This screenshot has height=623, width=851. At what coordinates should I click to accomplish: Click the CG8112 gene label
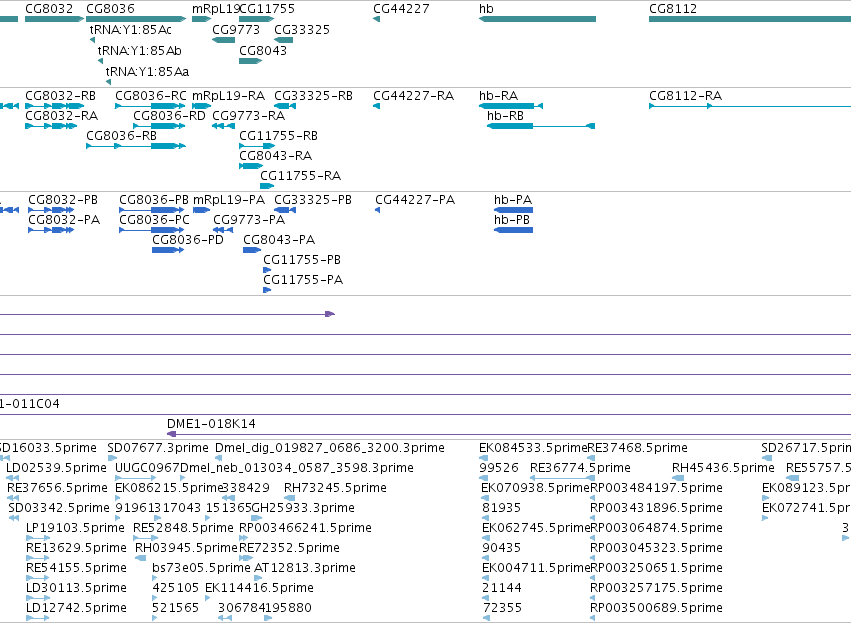[x=673, y=9]
